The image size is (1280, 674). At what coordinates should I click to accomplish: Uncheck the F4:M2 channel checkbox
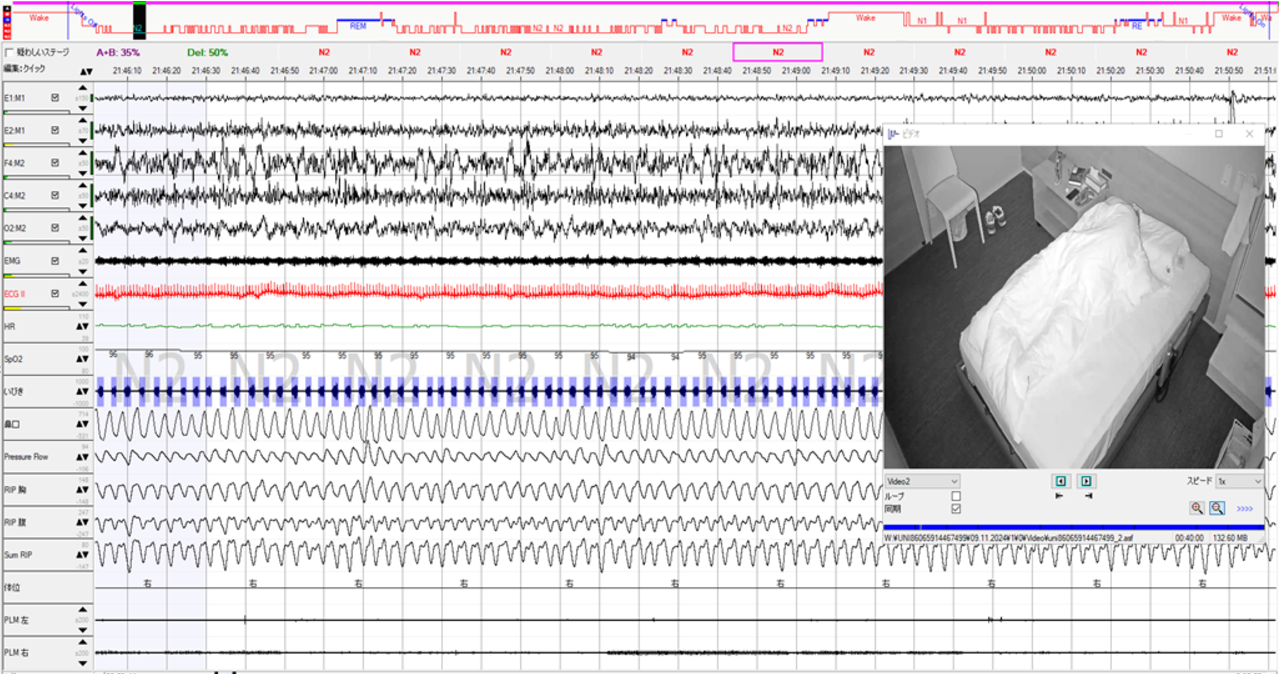(55, 163)
